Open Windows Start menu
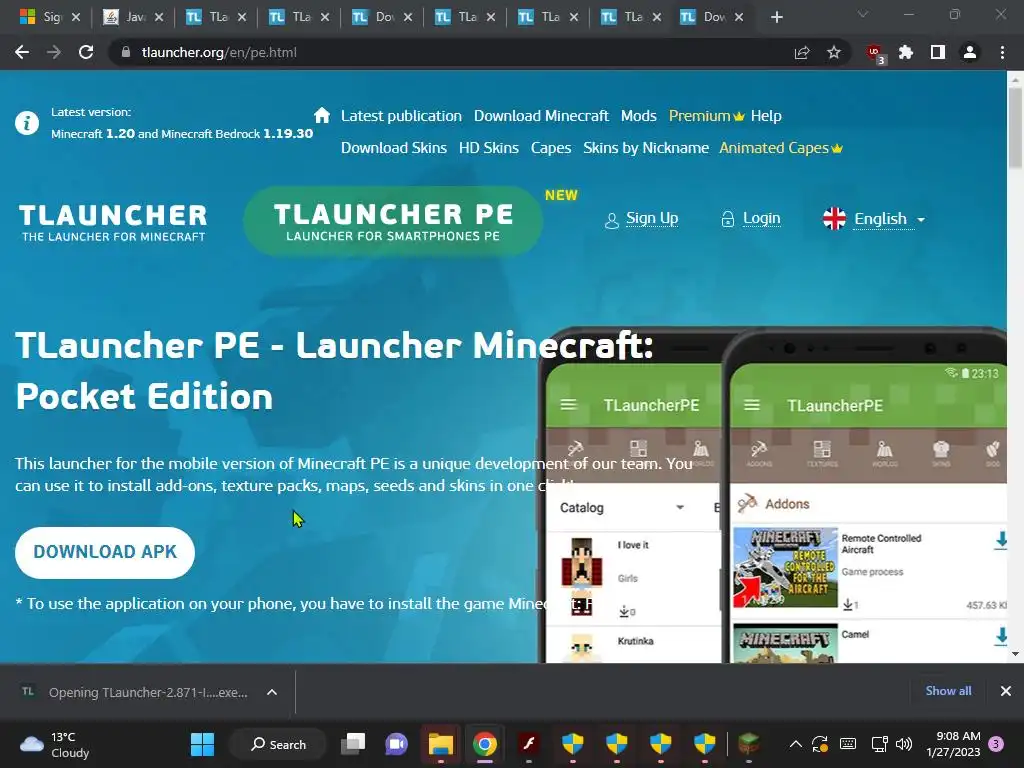Screen dimensions: 1024x768 coord(202,744)
